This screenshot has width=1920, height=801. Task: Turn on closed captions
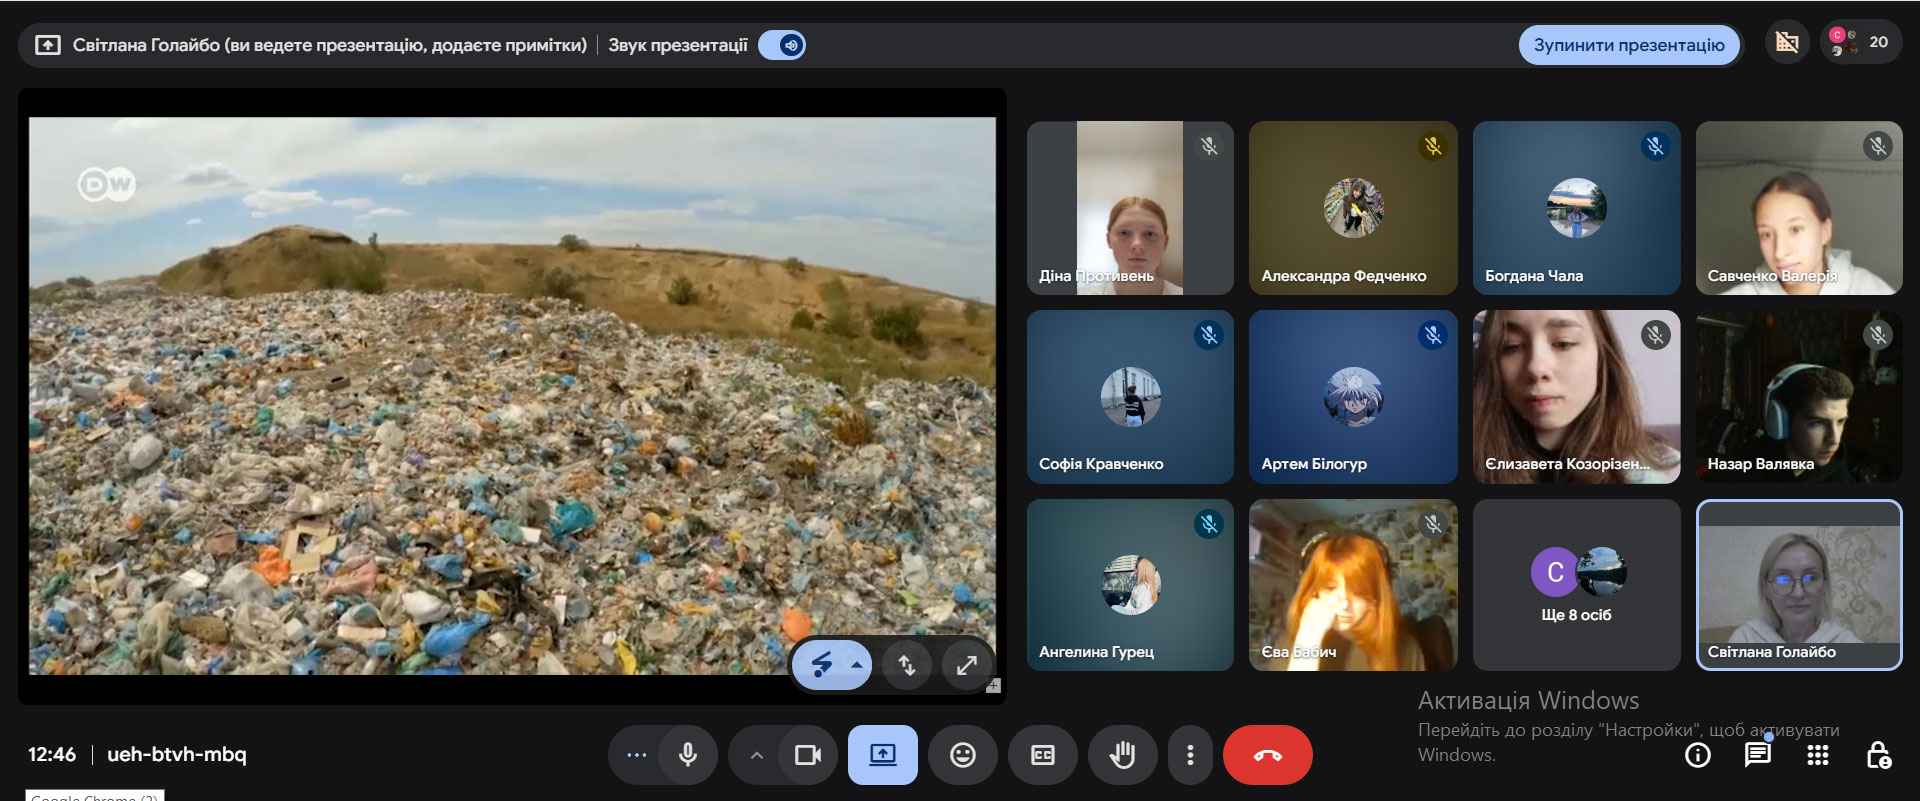tap(1042, 755)
